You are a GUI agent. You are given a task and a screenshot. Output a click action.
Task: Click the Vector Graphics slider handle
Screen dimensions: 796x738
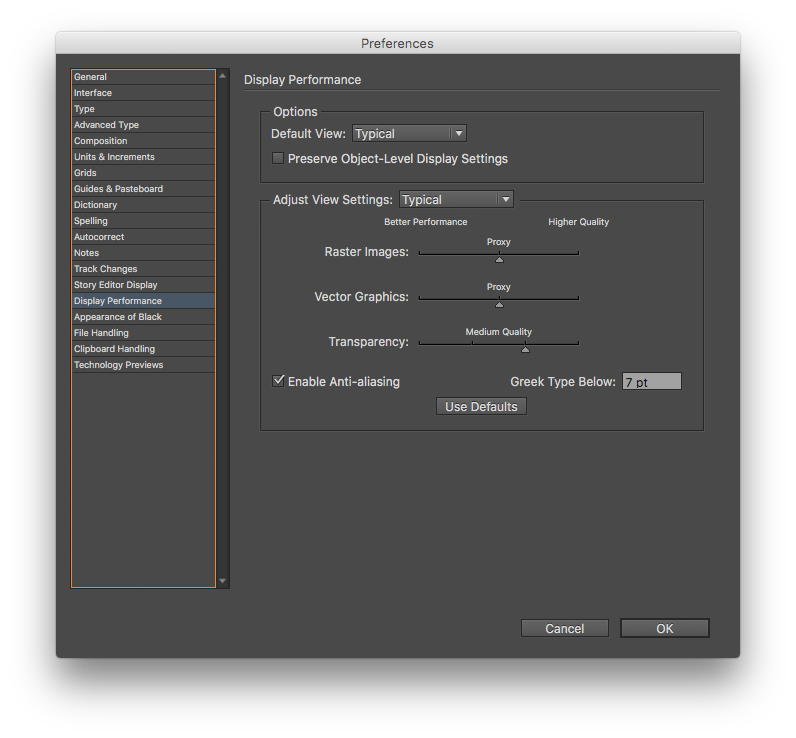coord(500,305)
